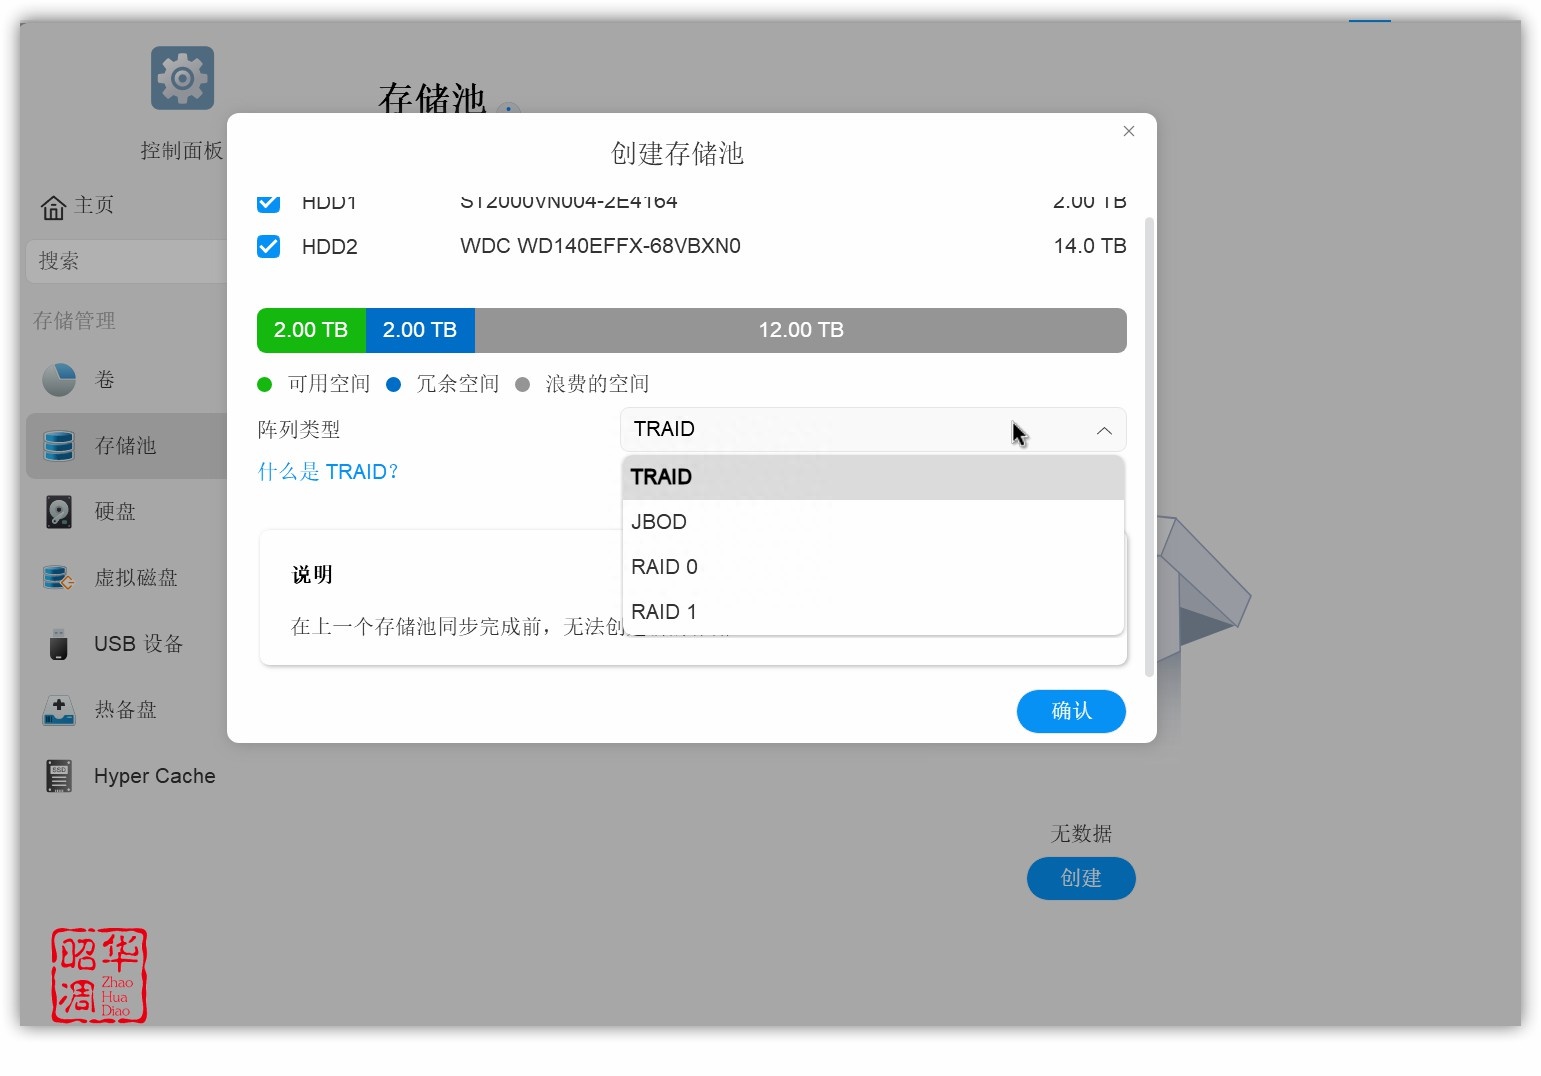Choose JBOD from the array type list
Image resolution: width=1541 pixels, height=1076 pixels.
click(873, 522)
